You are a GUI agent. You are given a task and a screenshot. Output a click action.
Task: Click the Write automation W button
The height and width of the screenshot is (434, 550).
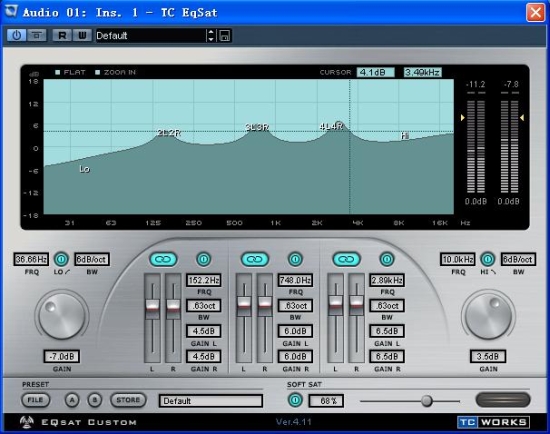pyautogui.click(x=82, y=35)
